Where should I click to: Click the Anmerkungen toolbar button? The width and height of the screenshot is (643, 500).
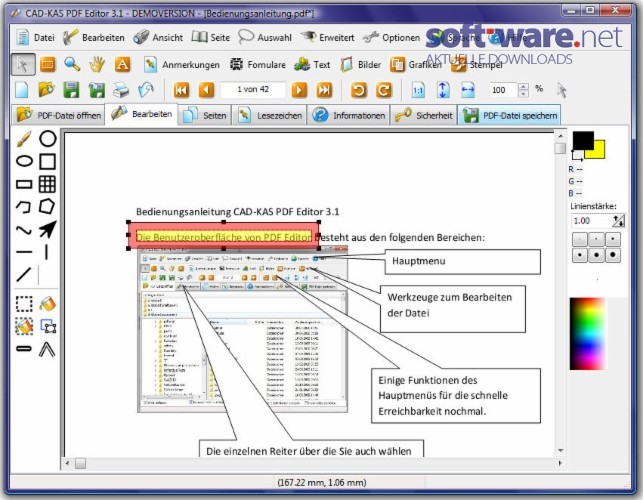point(181,64)
